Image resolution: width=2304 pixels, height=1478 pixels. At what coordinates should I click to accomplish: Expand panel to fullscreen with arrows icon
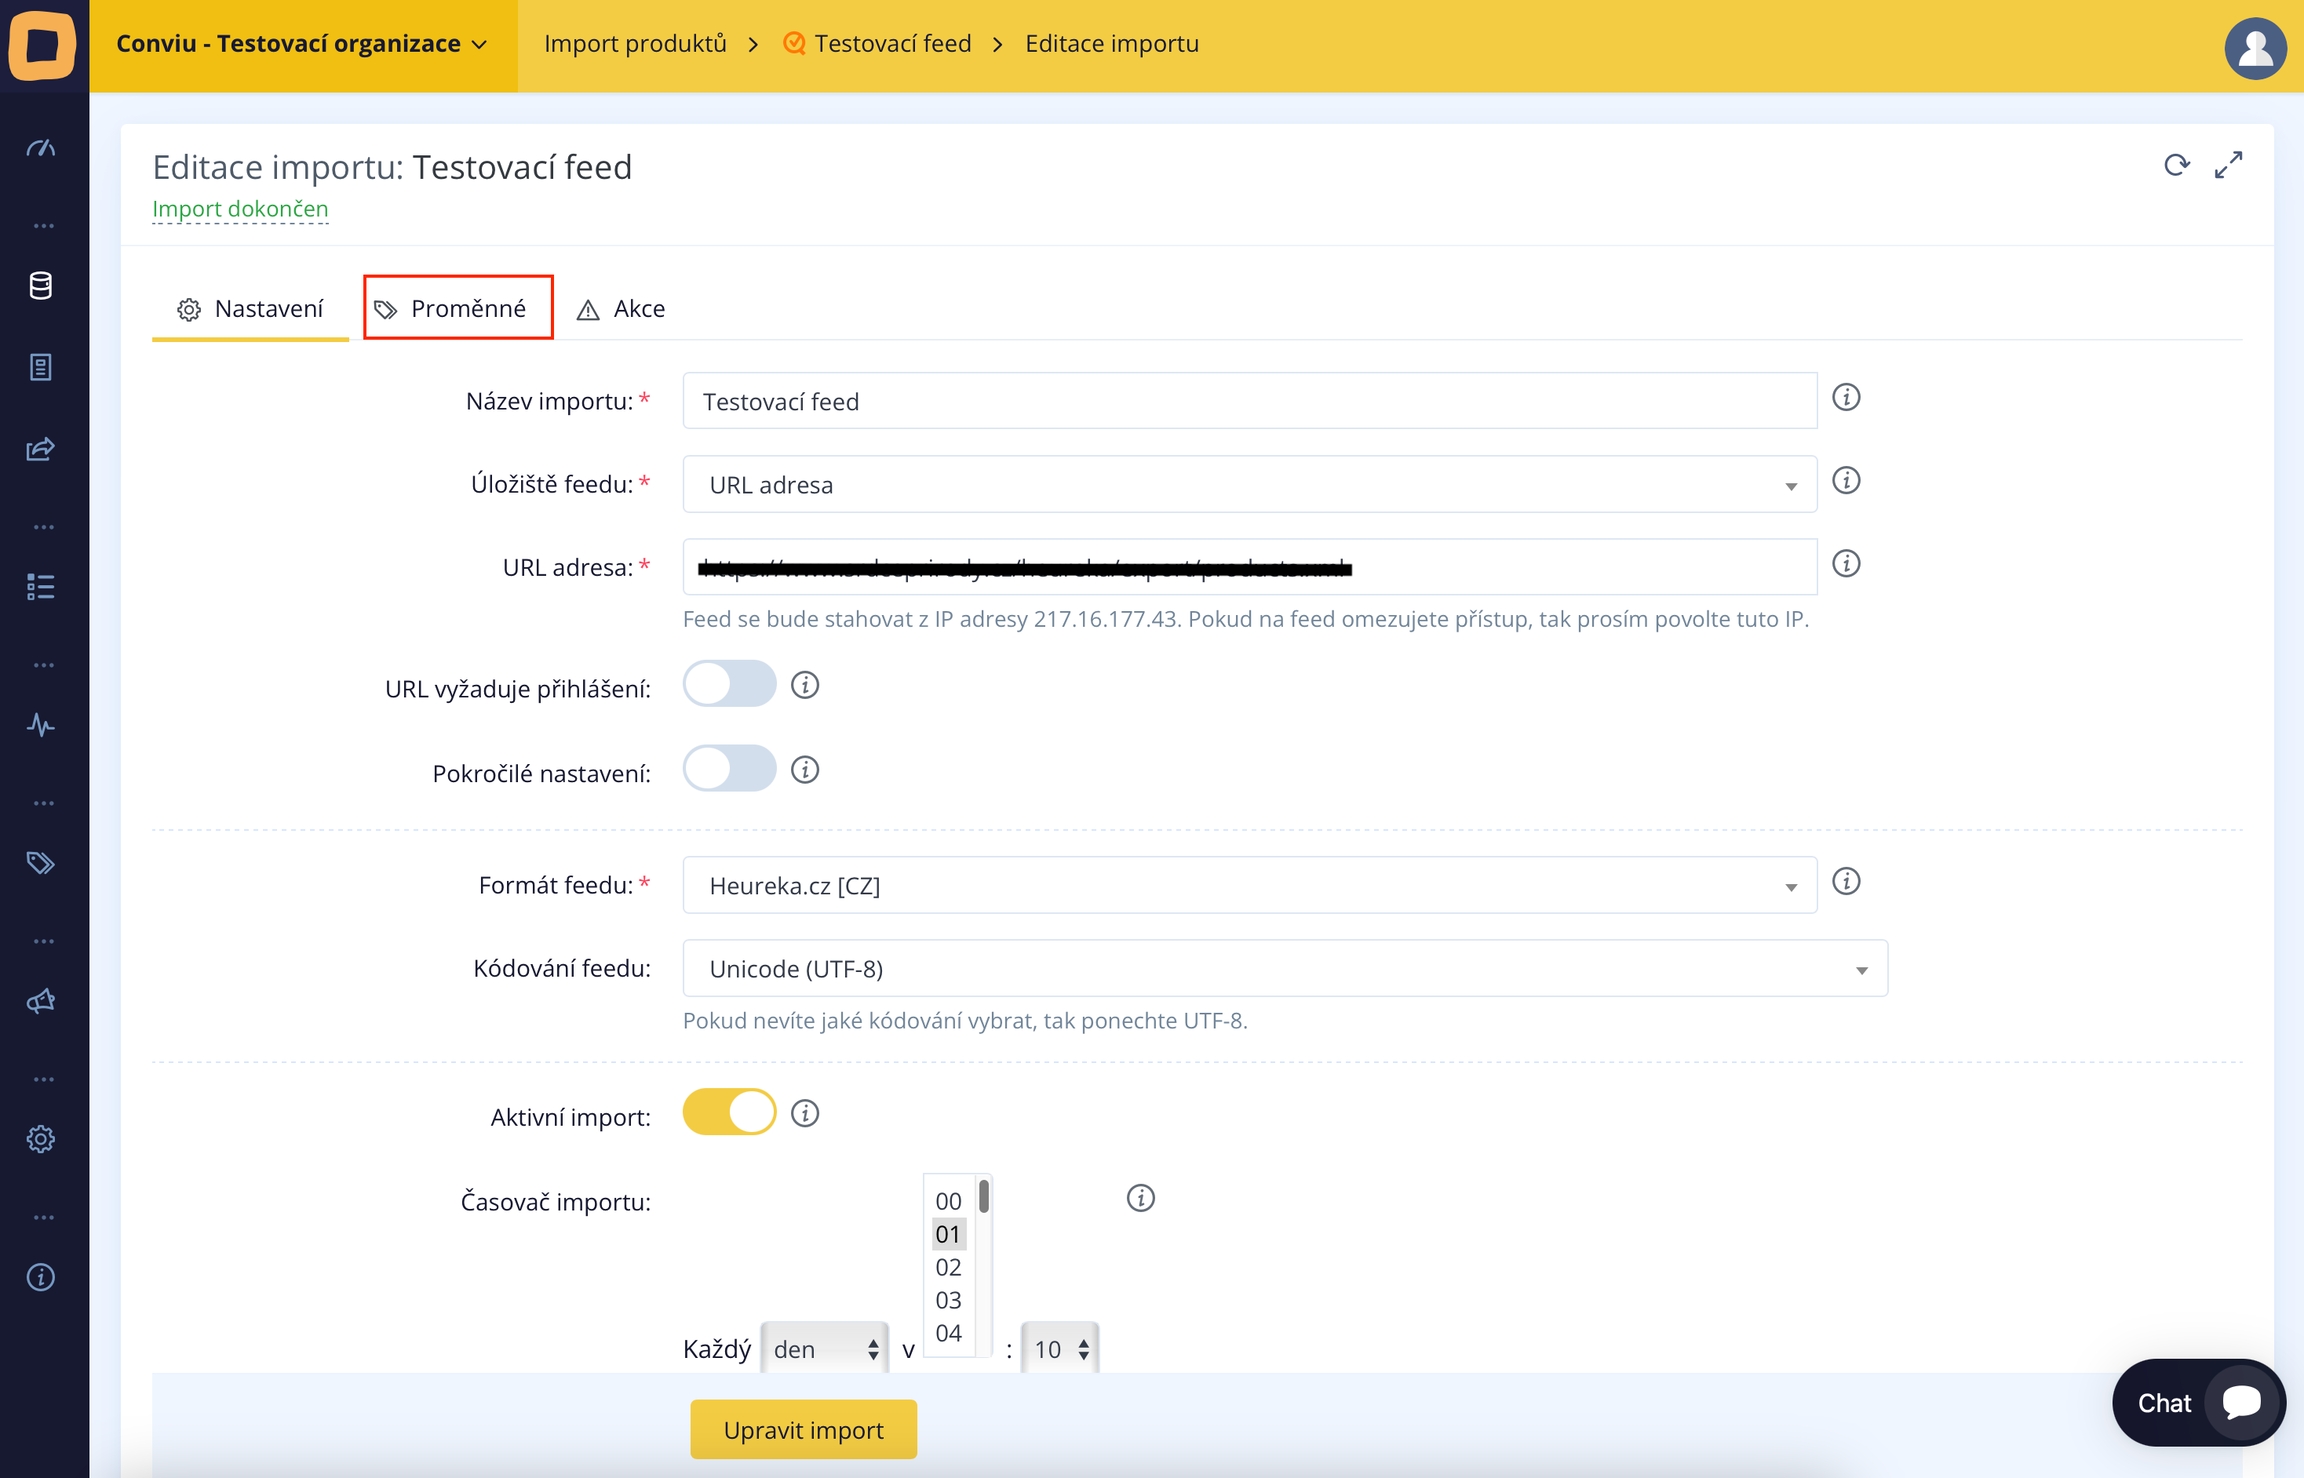point(2228,165)
